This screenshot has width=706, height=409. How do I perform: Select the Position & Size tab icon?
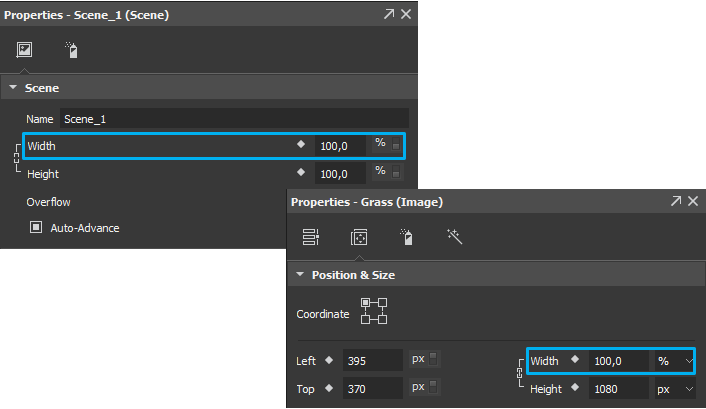click(x=359, y=237)
